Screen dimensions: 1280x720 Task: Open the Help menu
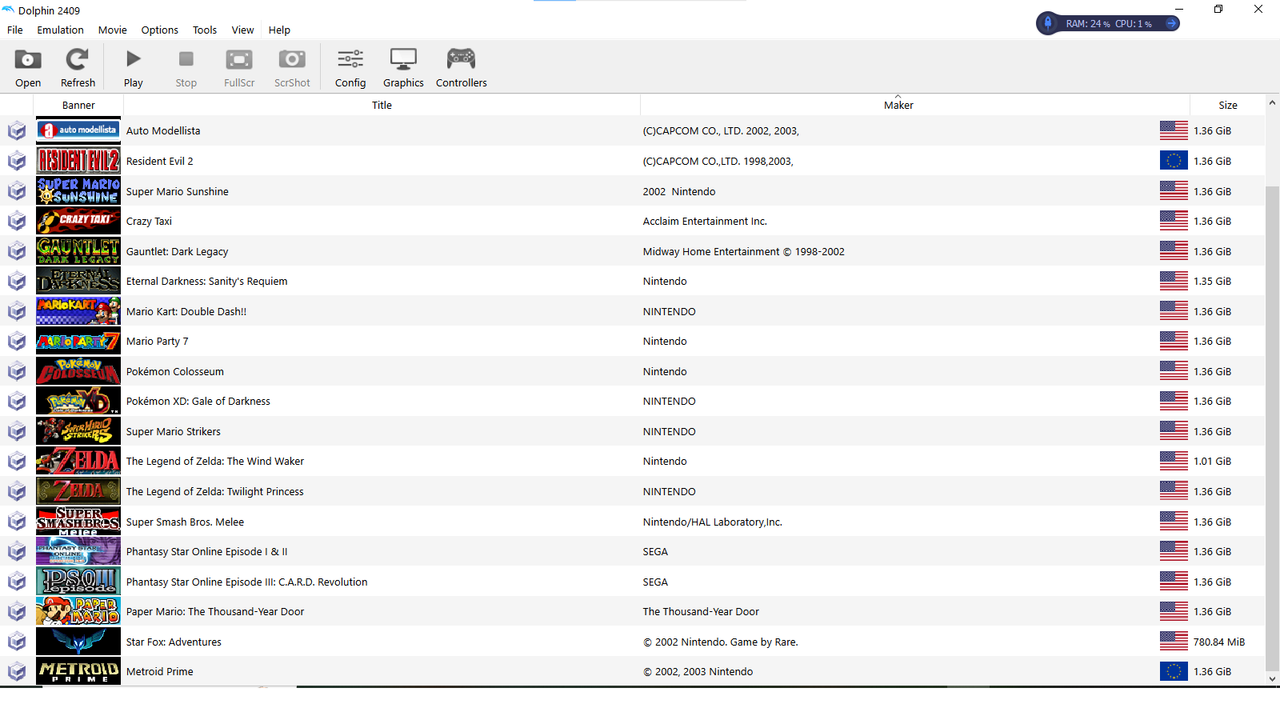279,30
